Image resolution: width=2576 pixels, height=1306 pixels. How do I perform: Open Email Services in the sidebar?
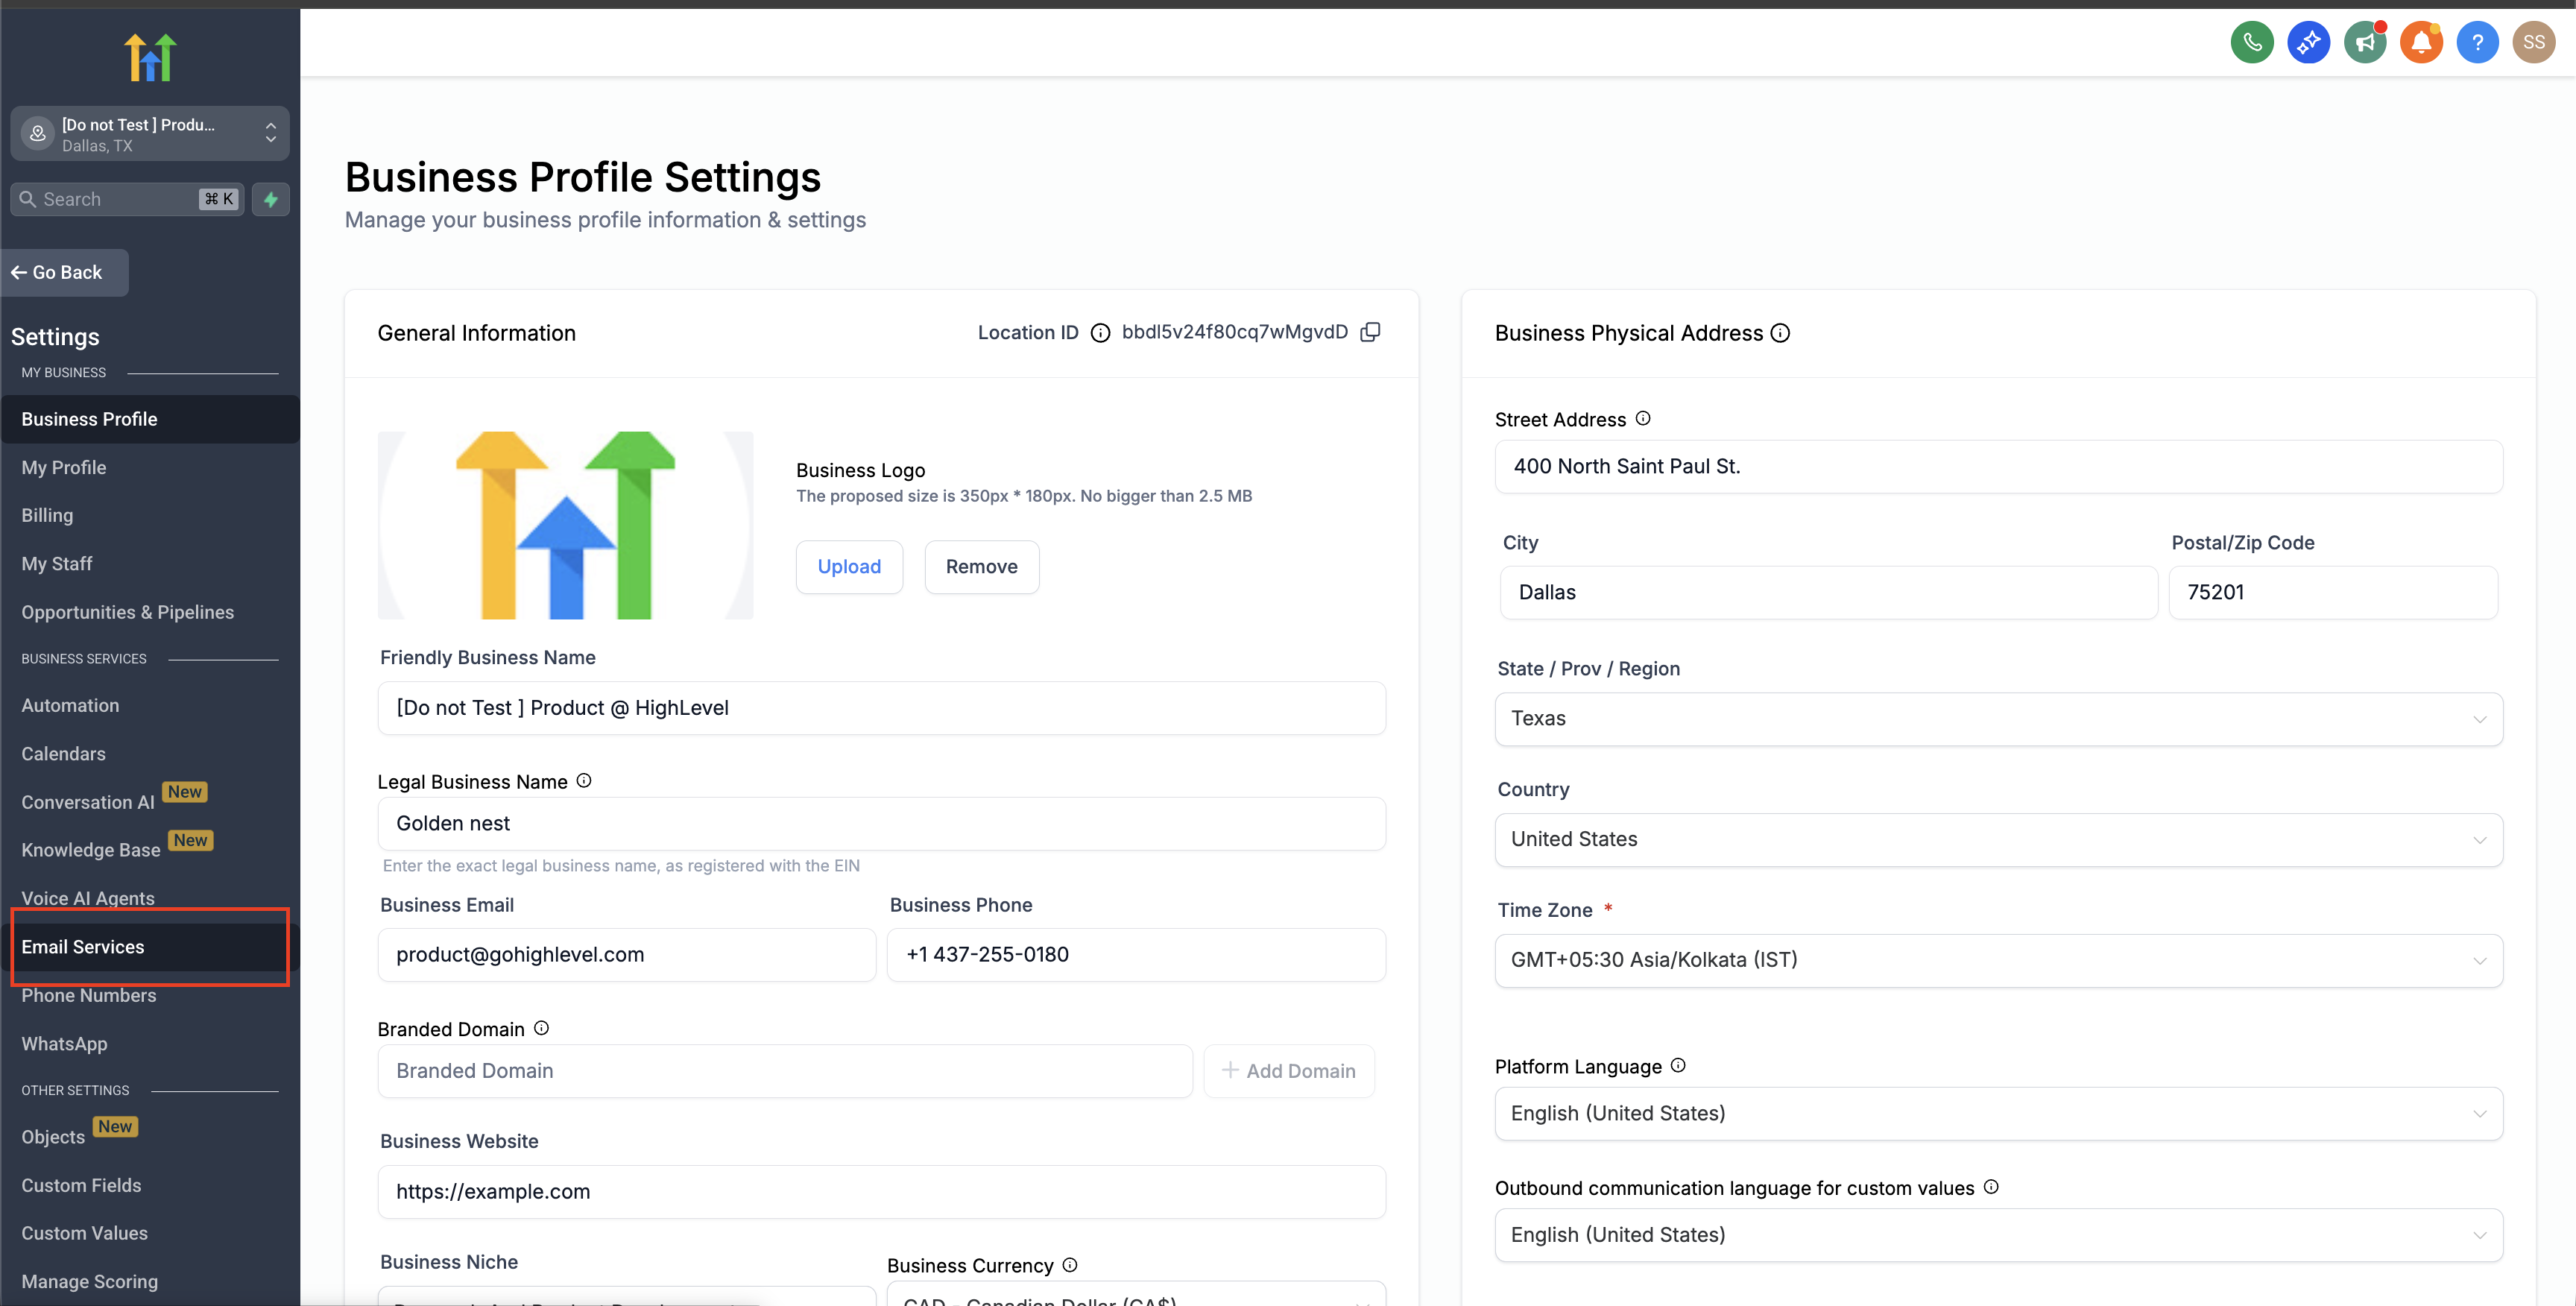point(83,946)
